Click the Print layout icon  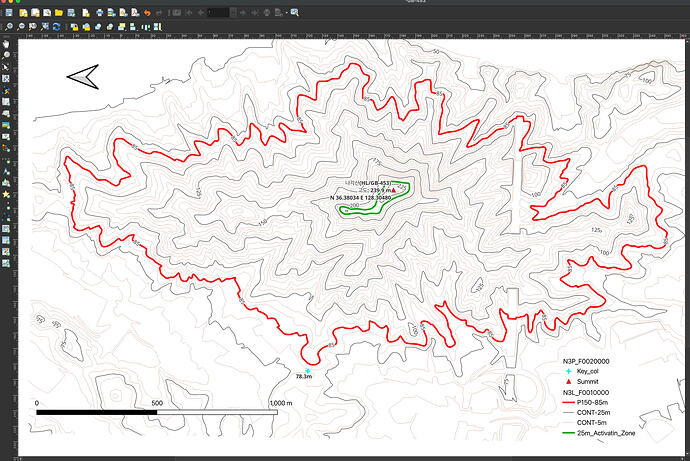[99, 13]
